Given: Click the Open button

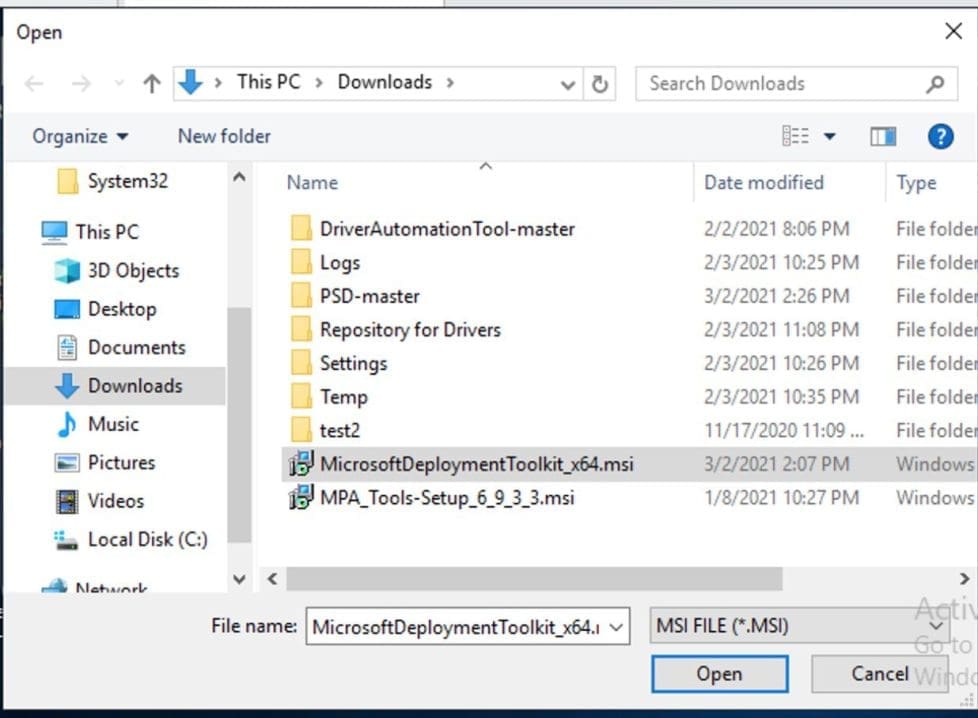Looking at the screenshot, I should [718, 674].
